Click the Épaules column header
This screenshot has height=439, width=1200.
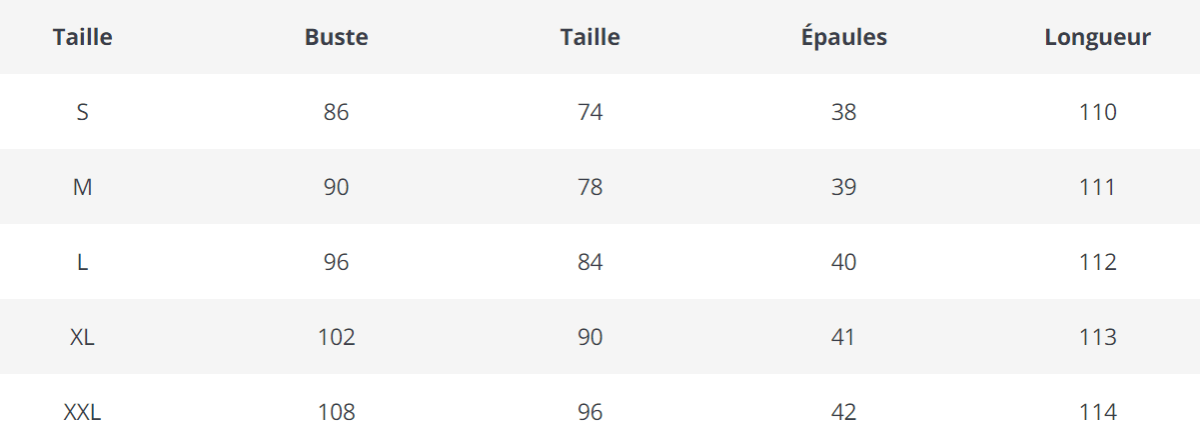click(844, 38)
